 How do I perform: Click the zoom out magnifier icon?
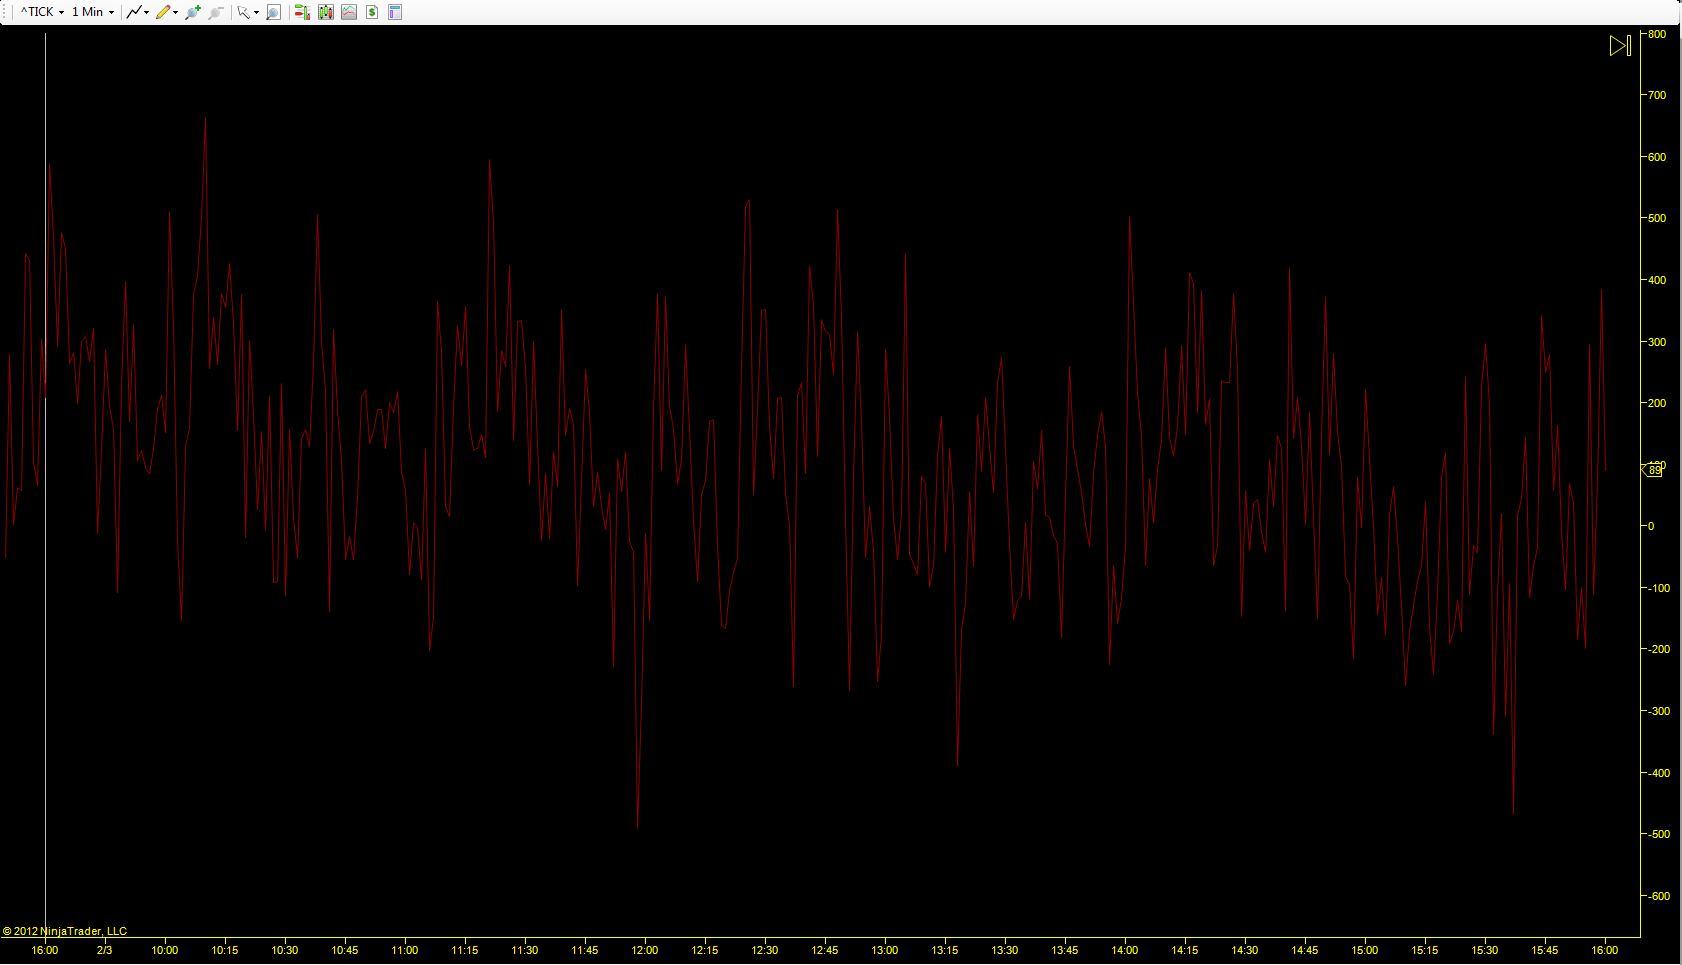pos(215,12)
